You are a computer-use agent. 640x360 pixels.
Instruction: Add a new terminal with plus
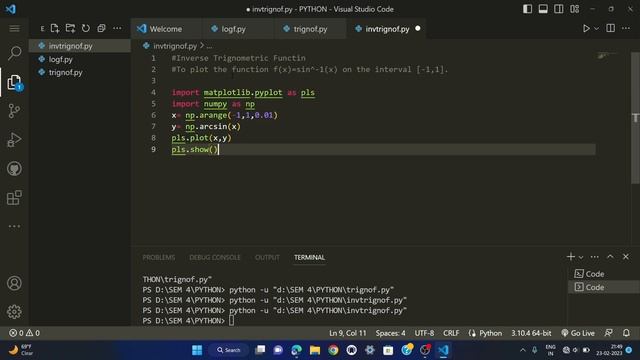(571, 257)
